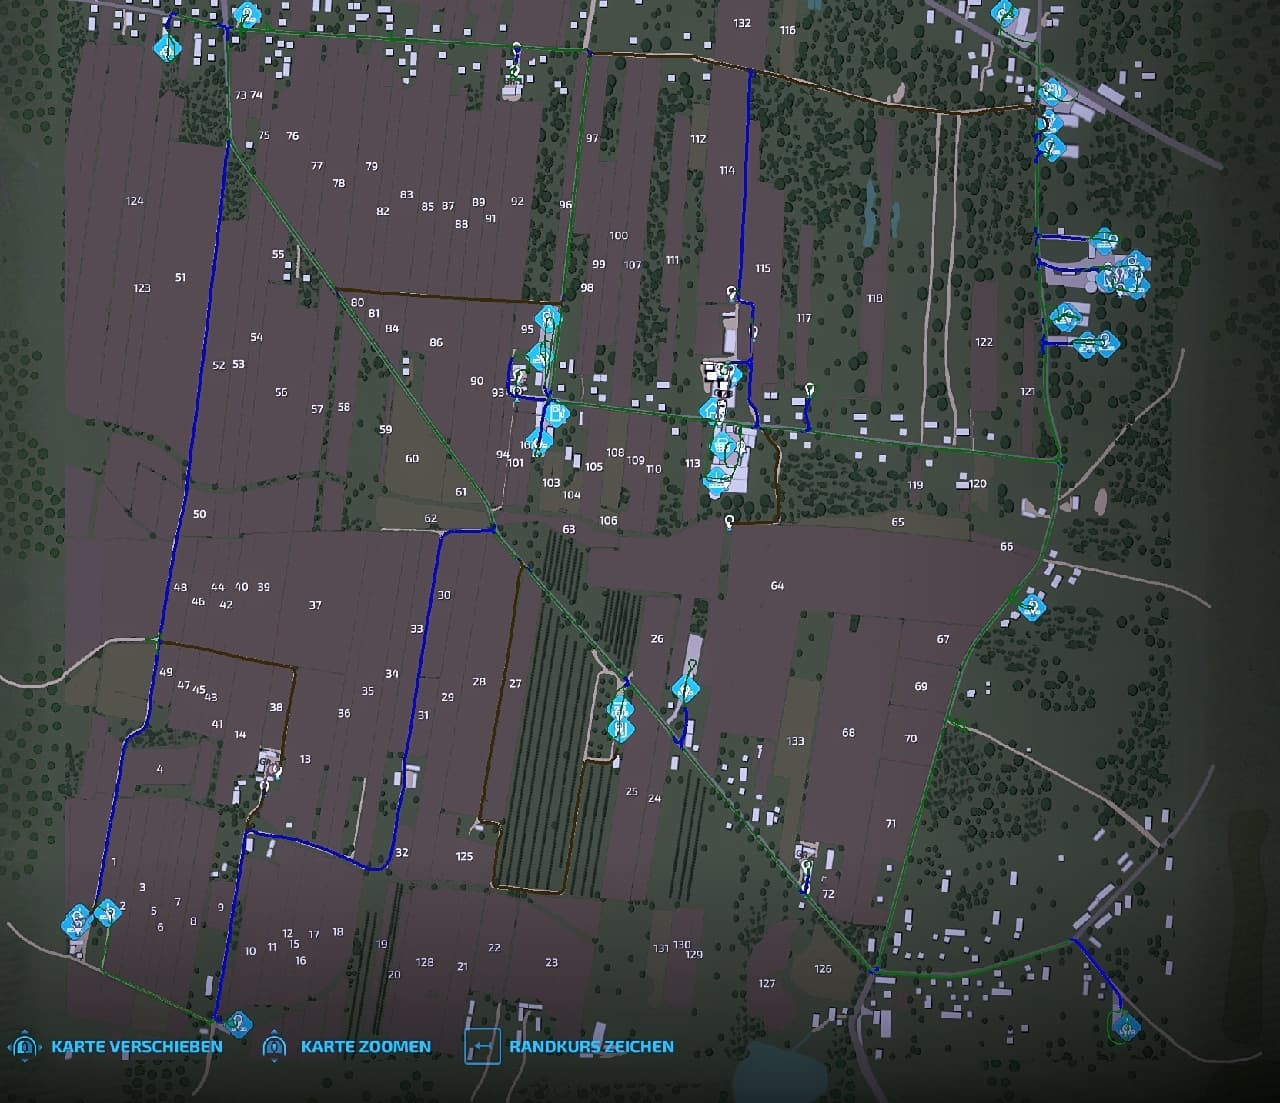Image resolution: width=1280 pixels, height=1103 pixels.
Task: Click the mouse icon for Karte Verschieben
Action: 24,1047
